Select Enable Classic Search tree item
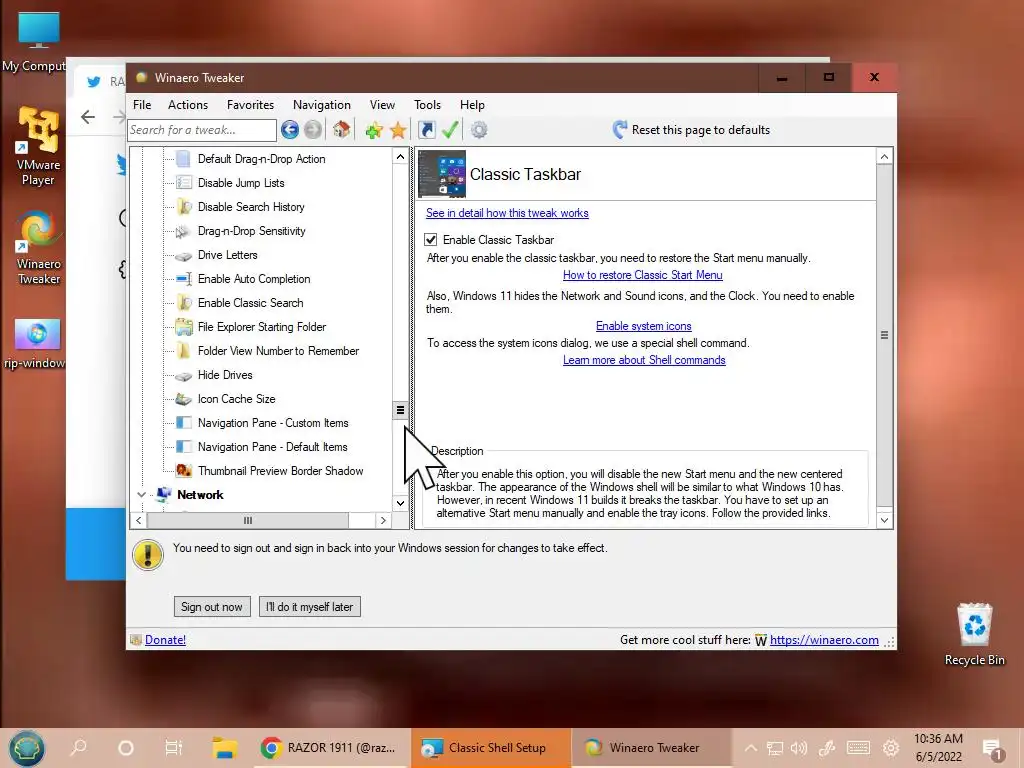Viewport: 1024px width, 768px height. point(251,303)
